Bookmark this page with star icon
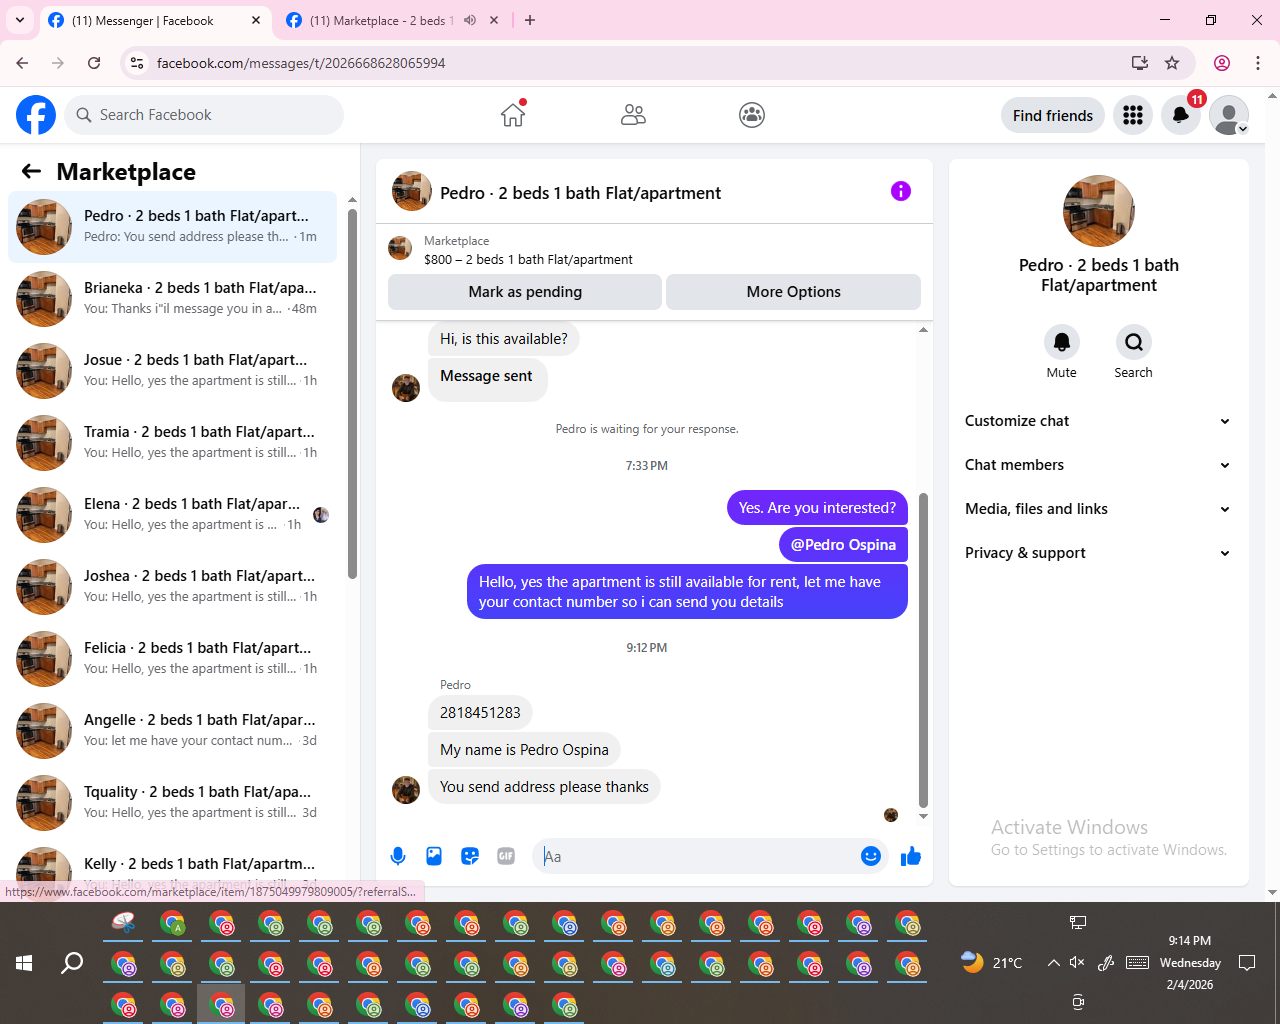This screenshot has width=1280, height=1024. [x=1172, y=63]
